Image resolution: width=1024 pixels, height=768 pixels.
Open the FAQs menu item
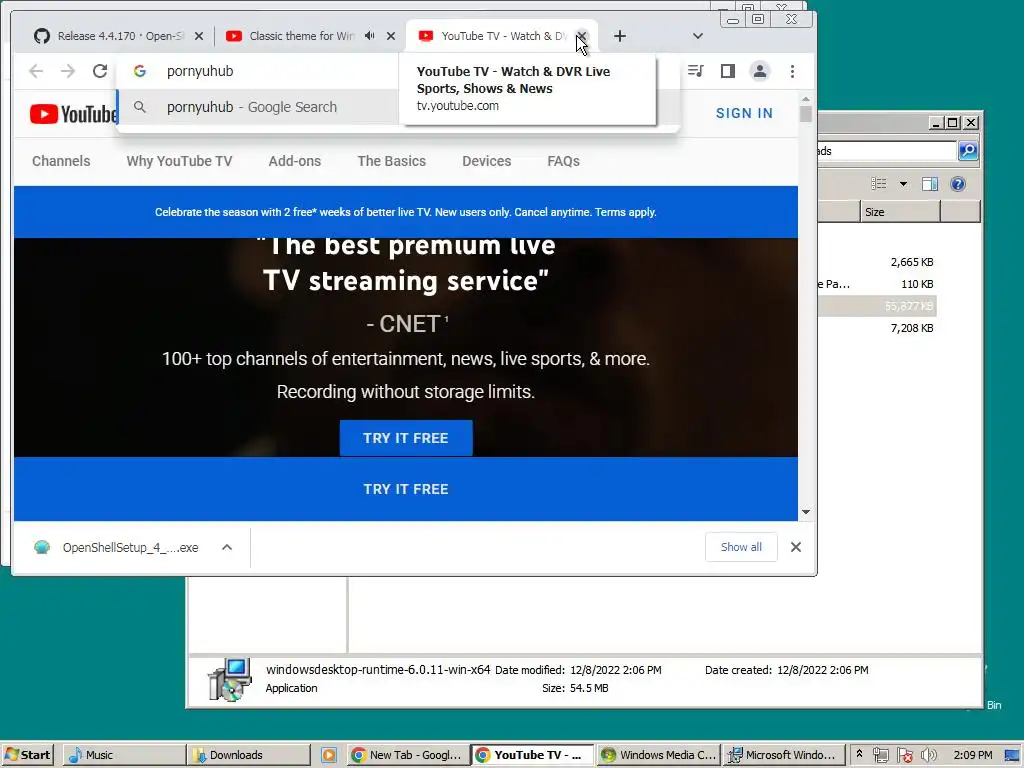point(563,161)
